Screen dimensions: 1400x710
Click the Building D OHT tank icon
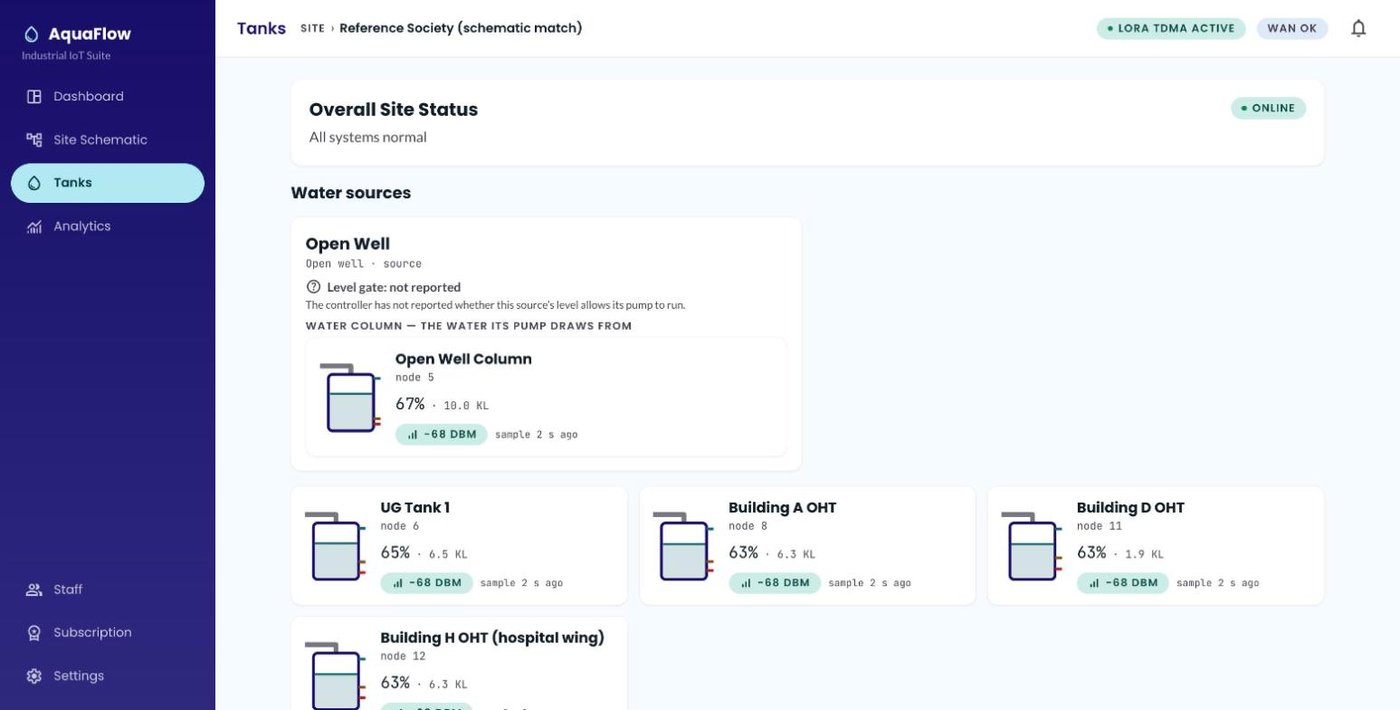[1032, 546]
